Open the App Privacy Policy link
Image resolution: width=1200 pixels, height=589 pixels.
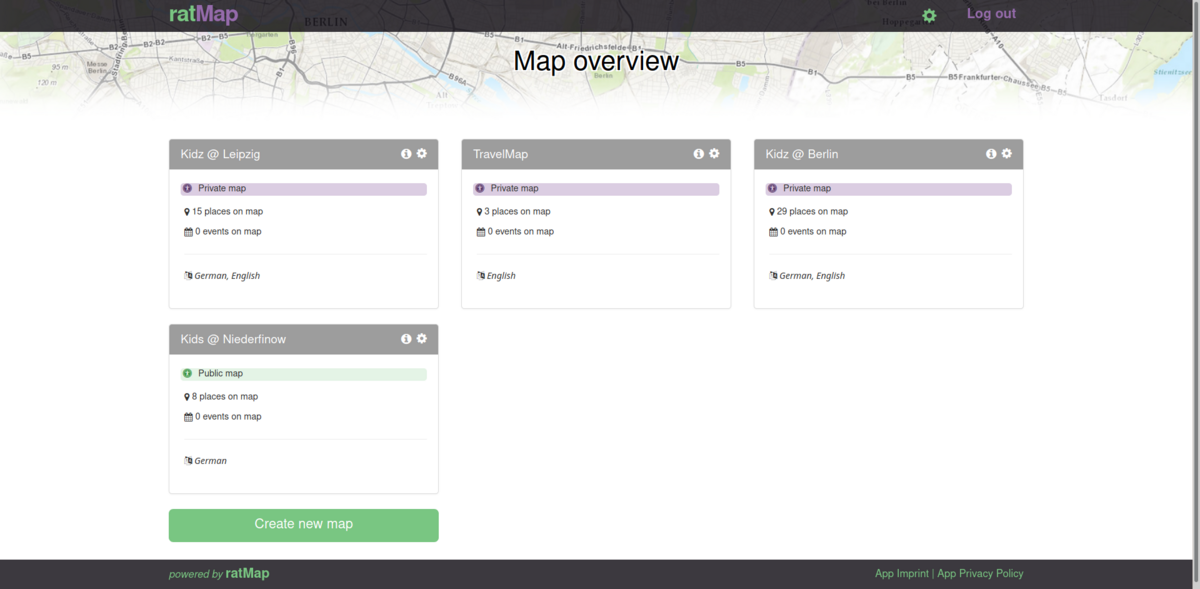(x=980, y=573)
